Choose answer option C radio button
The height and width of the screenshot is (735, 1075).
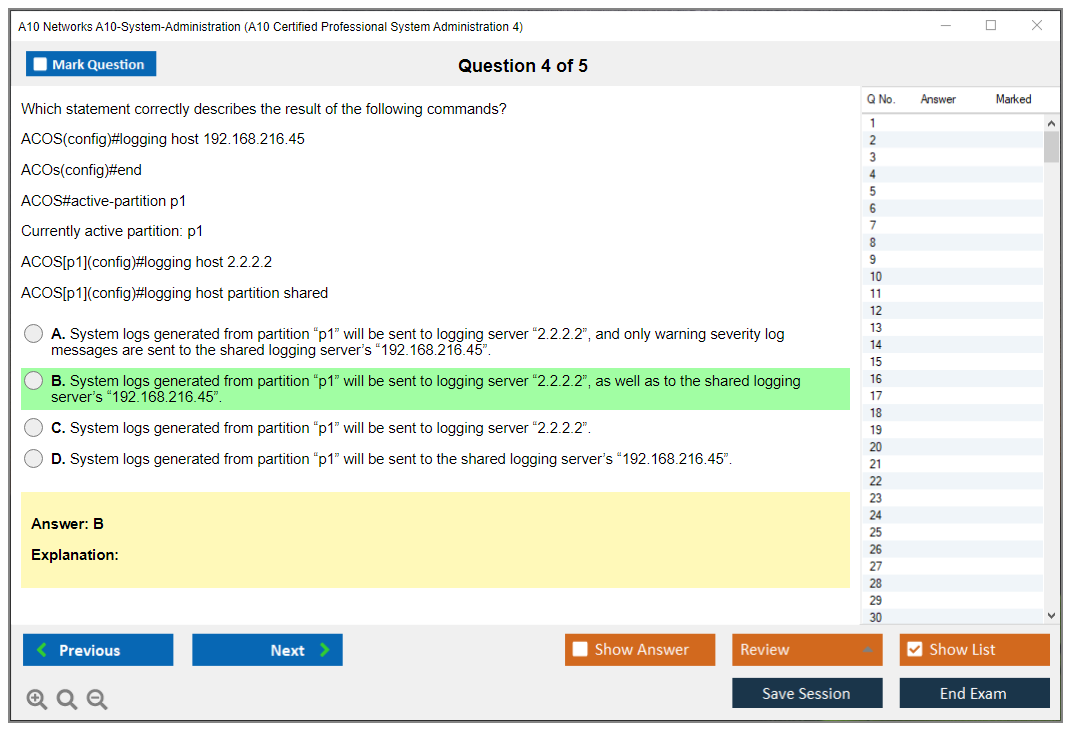[x=34, y=428]
